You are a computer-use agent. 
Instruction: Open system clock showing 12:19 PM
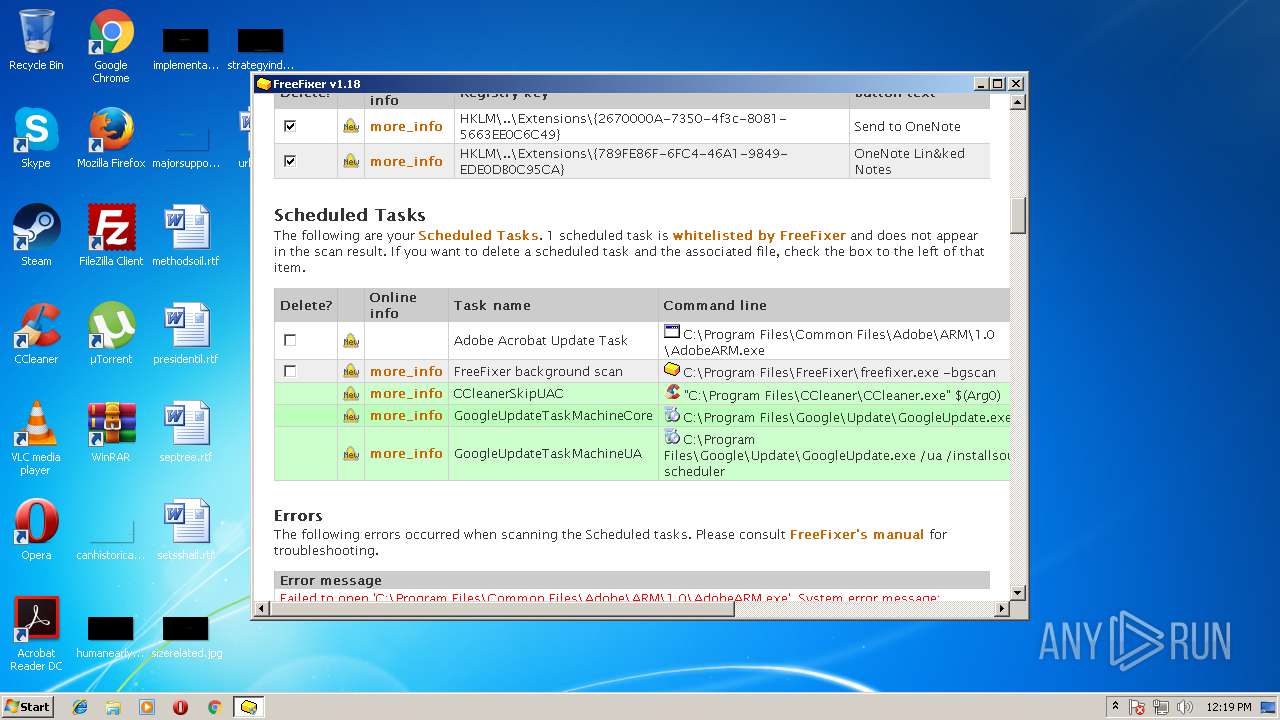(x=1229, y=707)
